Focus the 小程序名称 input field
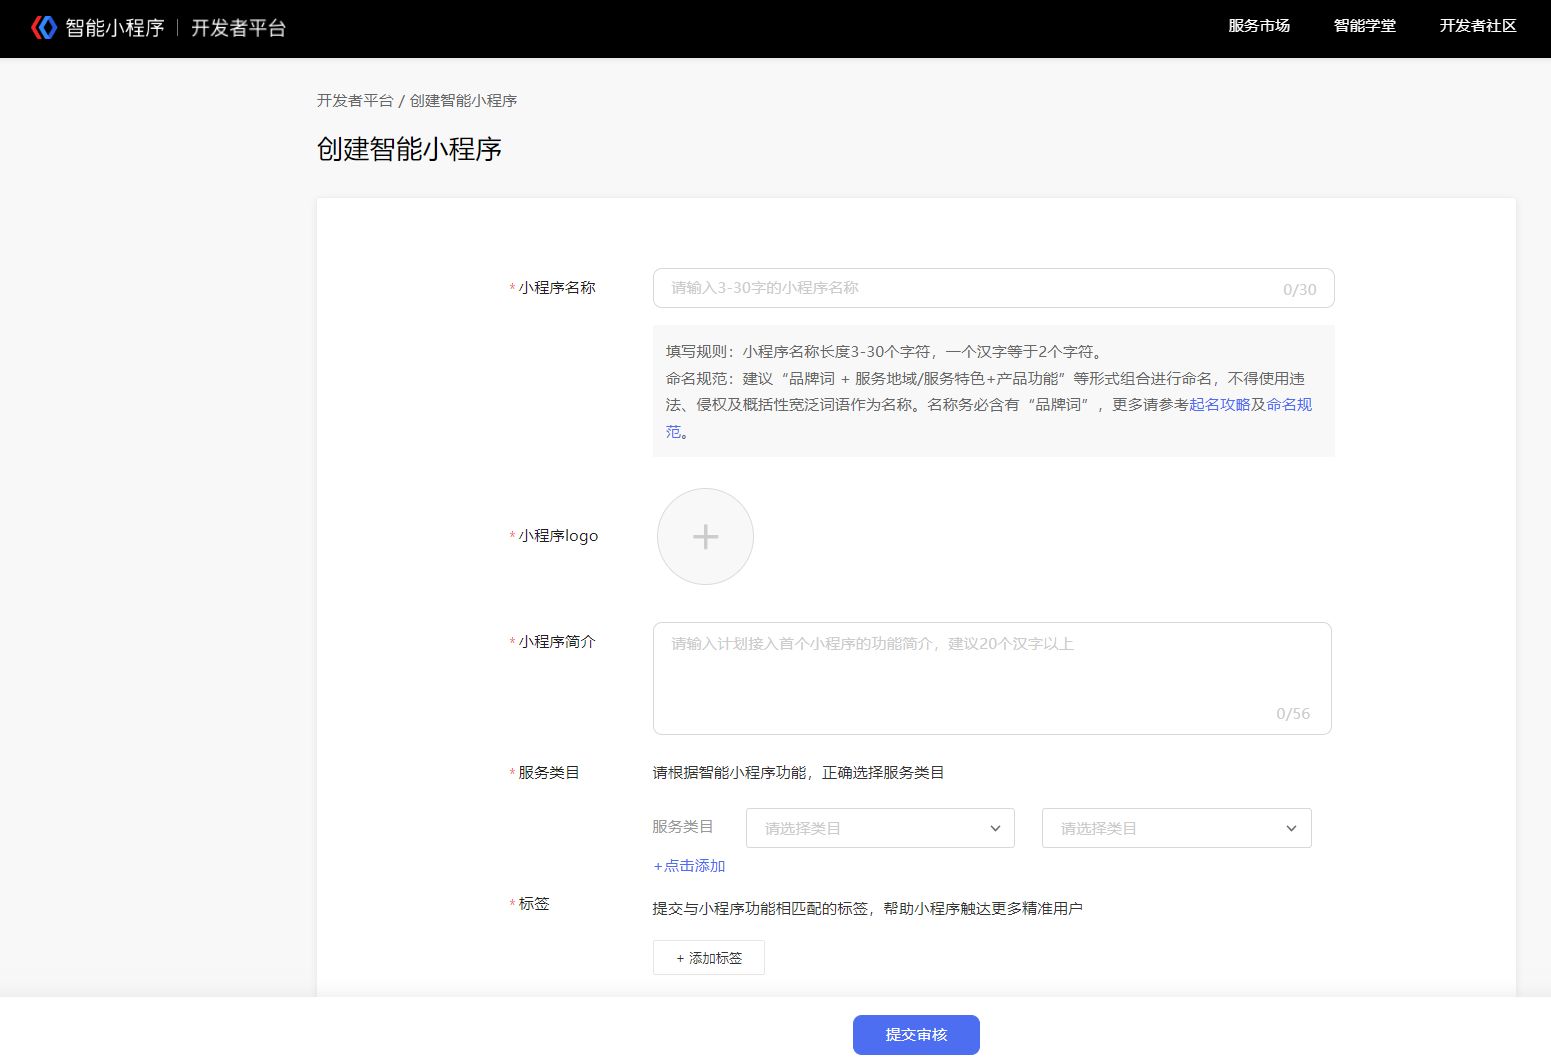The image size is (1551, 1063). (x=993, y=288)
